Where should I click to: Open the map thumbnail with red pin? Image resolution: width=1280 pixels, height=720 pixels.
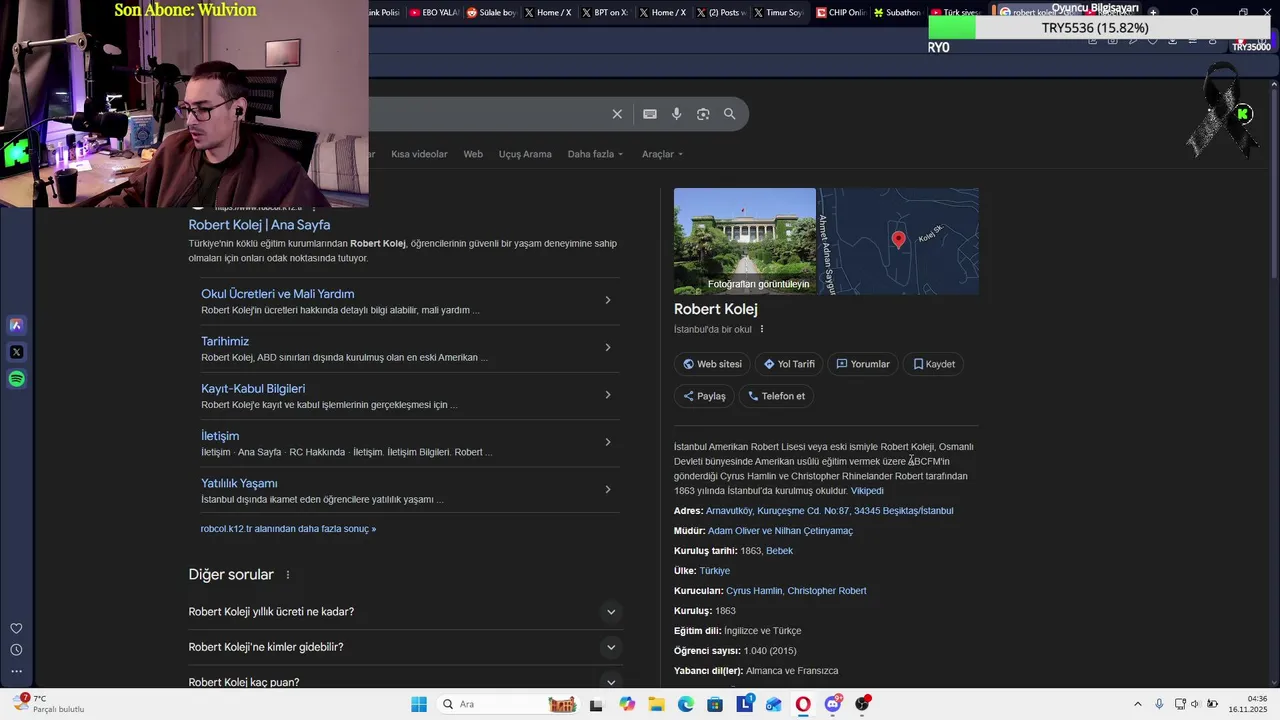click(x=898, y=241)
